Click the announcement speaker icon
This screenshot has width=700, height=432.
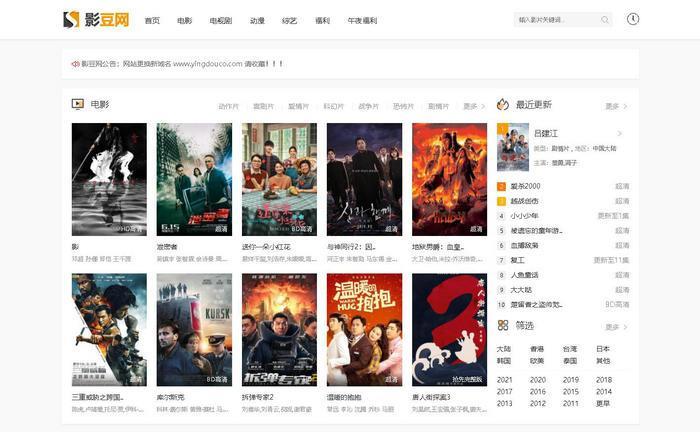[75, 64]
